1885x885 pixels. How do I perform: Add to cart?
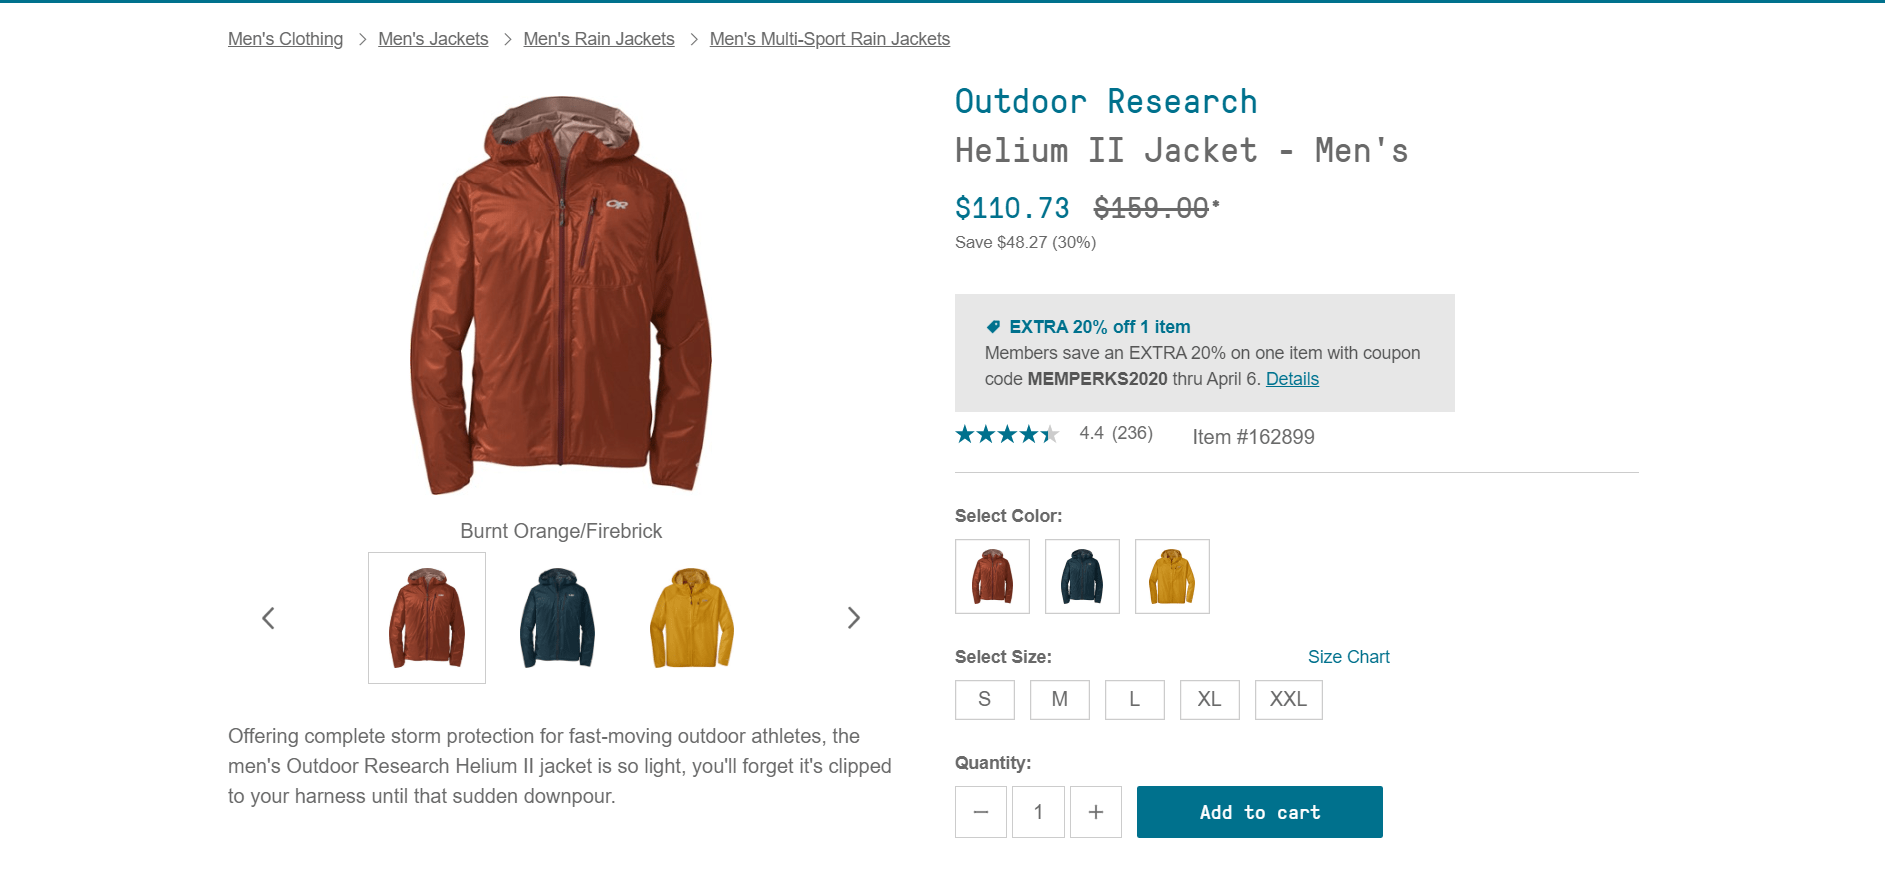[x=1260, y=812]
